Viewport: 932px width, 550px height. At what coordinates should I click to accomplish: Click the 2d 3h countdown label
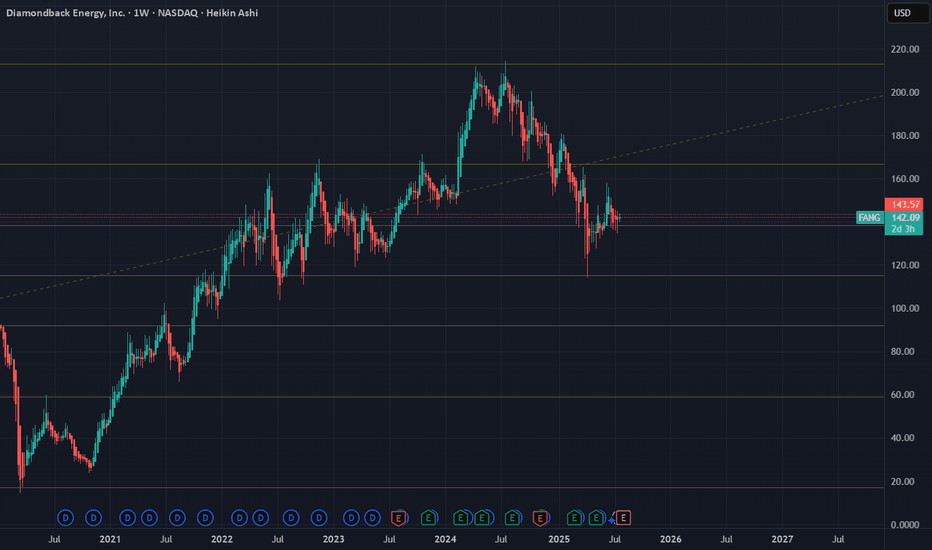(x=903, y=229)
